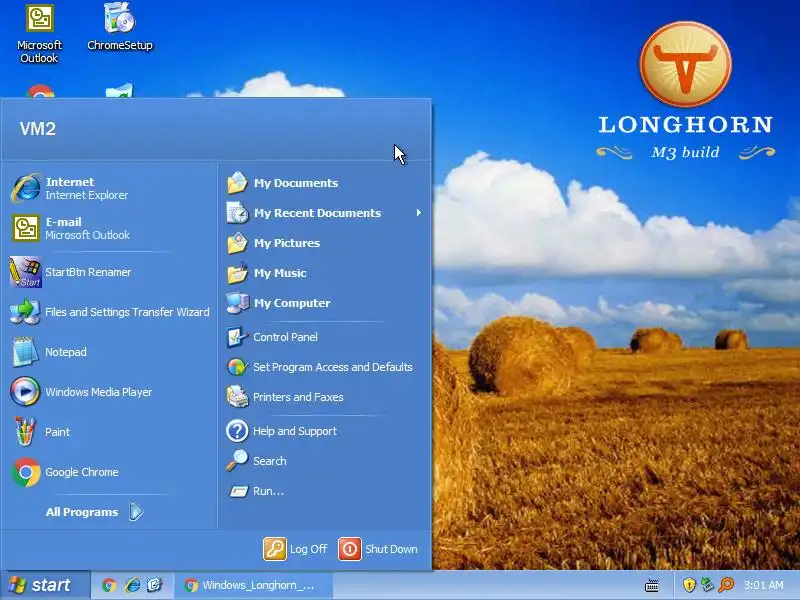This screenshot has width=800, height=600.
Task: Click Chrome icon in Quick Launch bar
Action: tap(109, 585)
